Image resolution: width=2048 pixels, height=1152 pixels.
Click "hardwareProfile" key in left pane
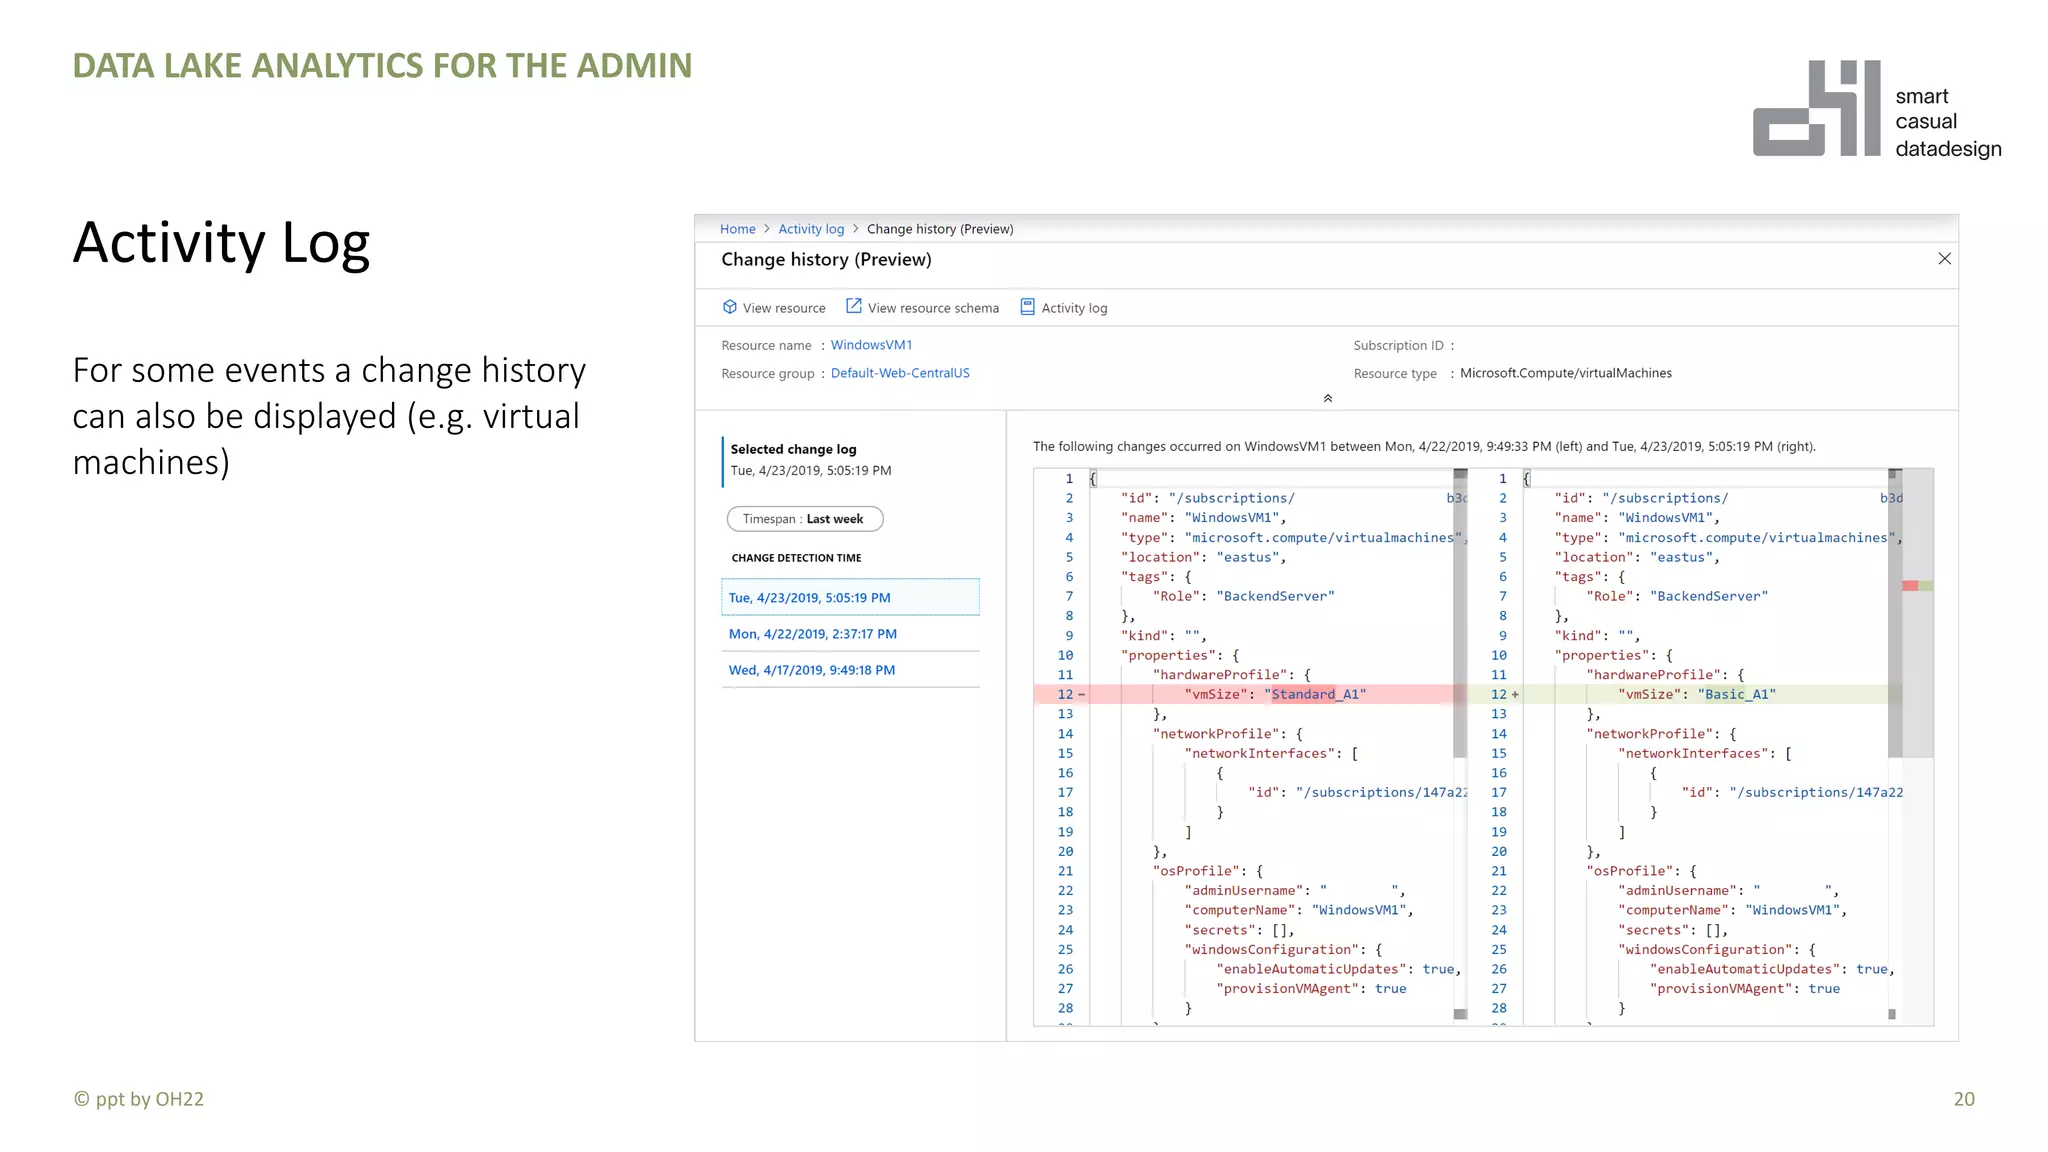tap(1220, 675)
